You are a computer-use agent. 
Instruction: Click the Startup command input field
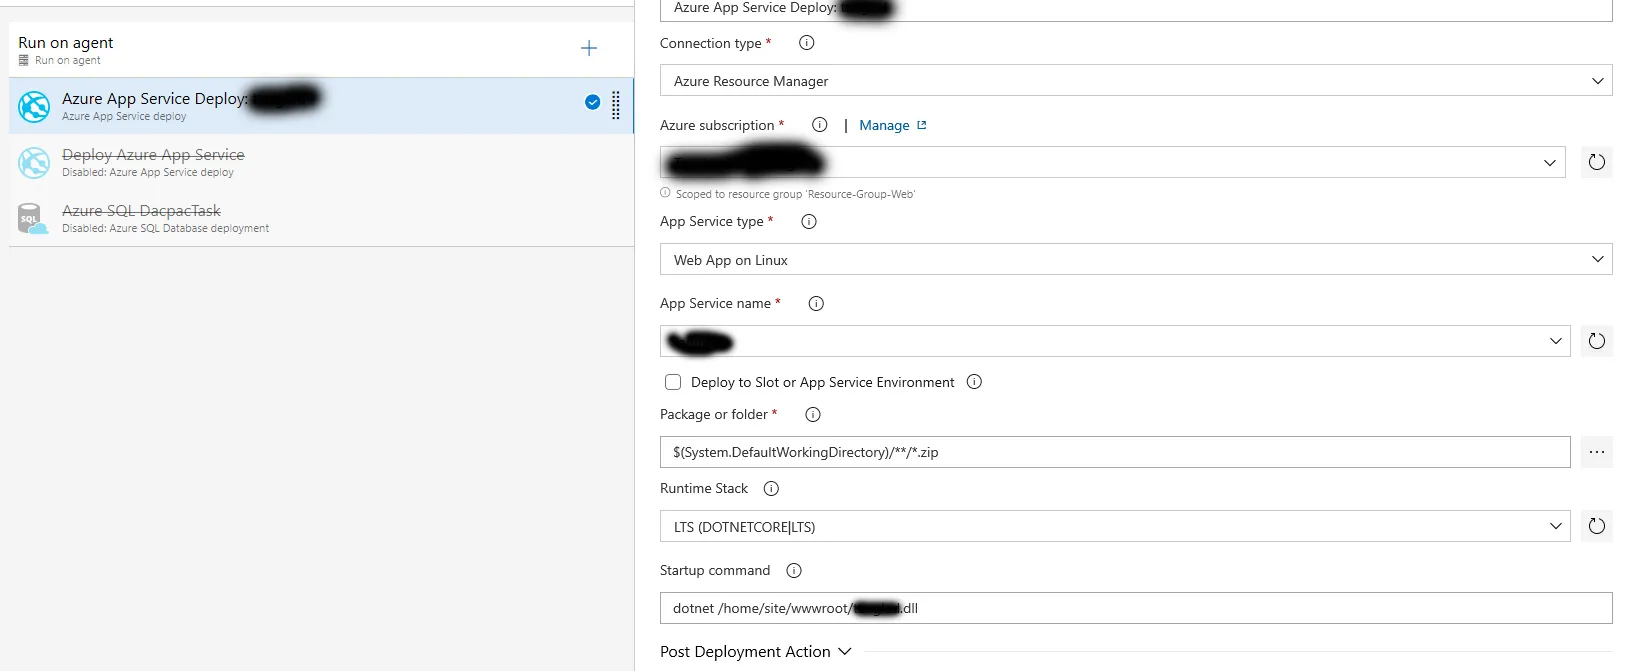1136,608
